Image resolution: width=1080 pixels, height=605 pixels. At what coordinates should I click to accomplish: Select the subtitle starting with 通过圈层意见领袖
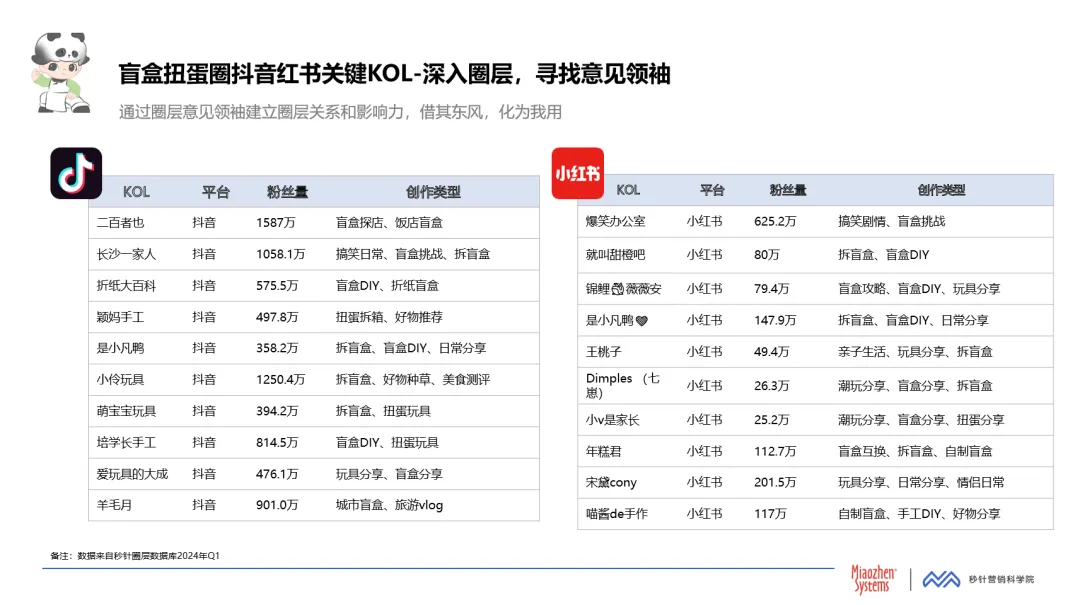coord(340,111)
